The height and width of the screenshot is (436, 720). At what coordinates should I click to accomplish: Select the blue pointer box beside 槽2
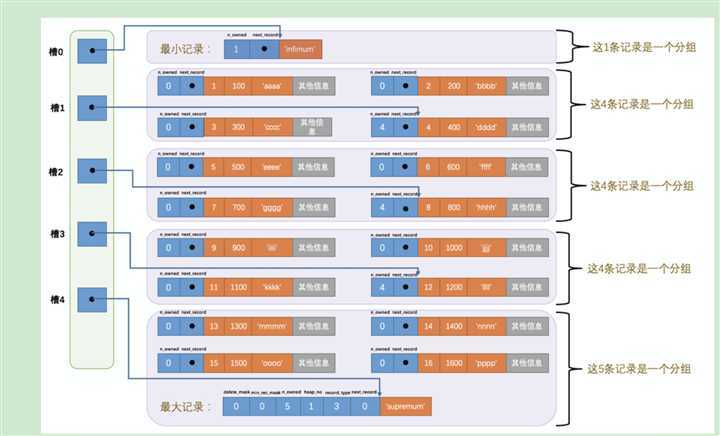click(92, 171)
